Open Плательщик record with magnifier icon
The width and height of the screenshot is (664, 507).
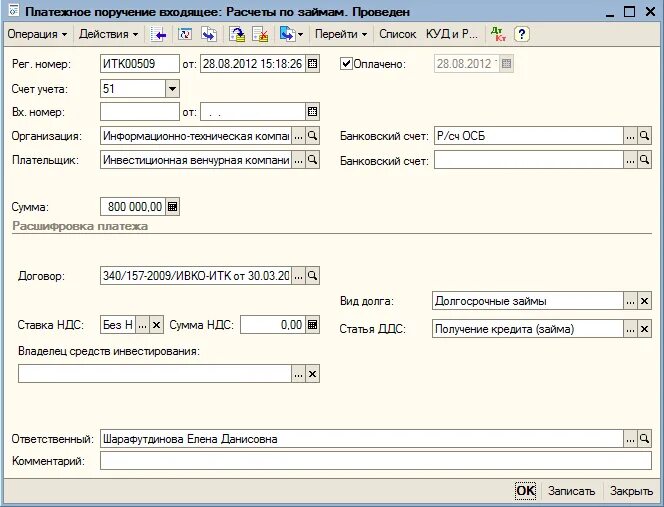coord(313,160)
